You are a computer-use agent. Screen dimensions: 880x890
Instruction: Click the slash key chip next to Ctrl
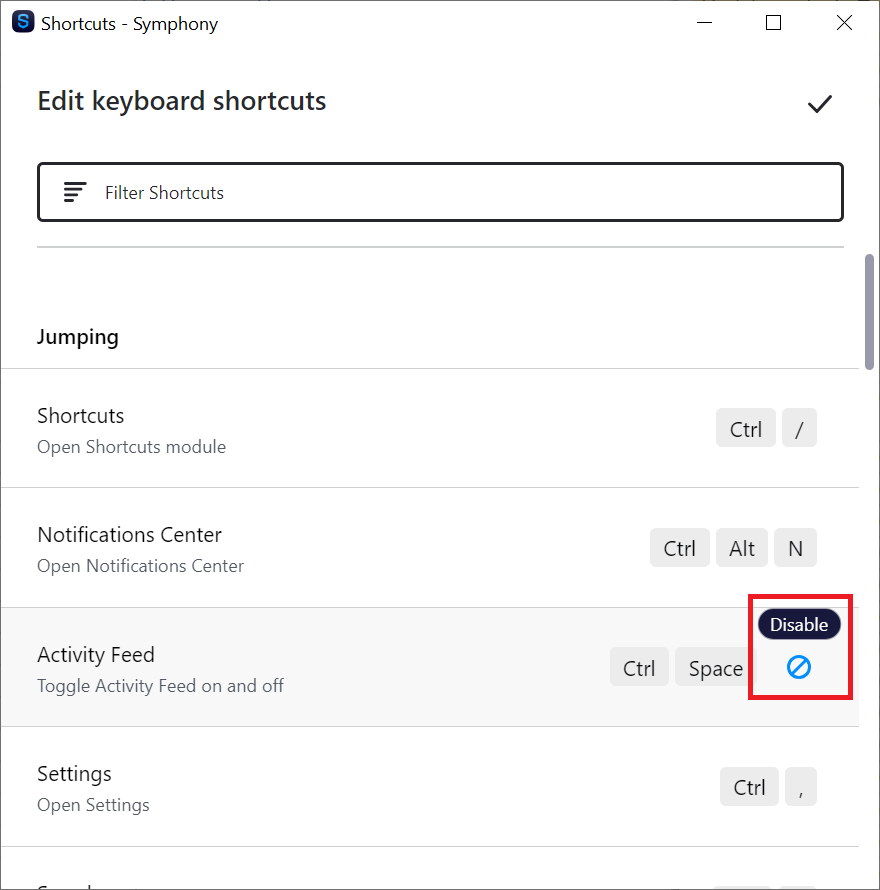[799, 428]
